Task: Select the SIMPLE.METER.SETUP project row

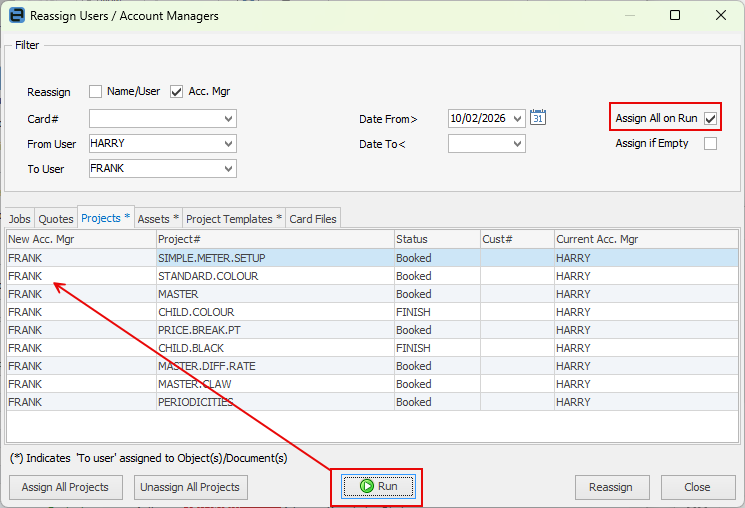Action: 372,258
